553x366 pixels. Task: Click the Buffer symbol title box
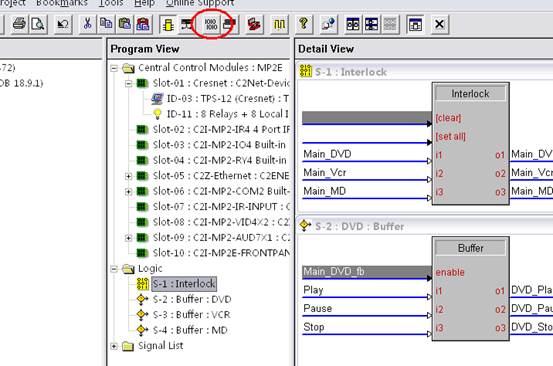click(x=470, y=248)
